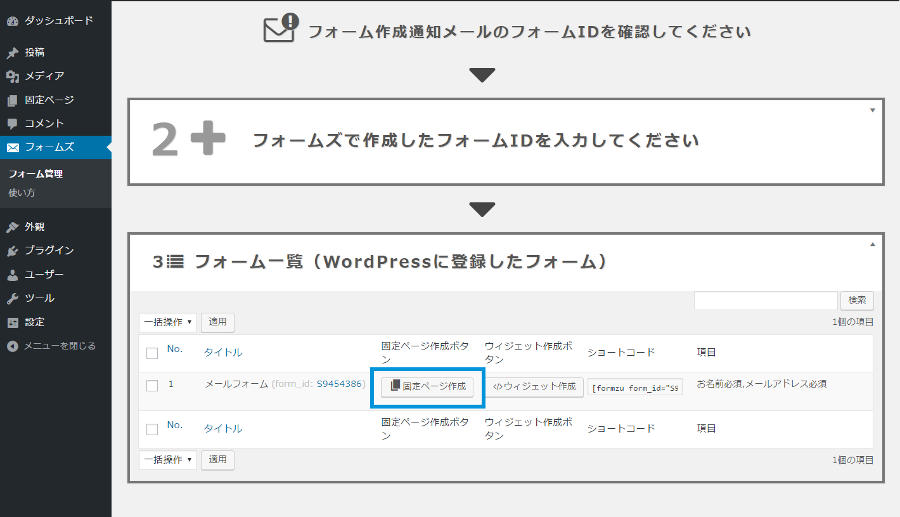This screenshot has height=517, width=900.
Task: Click the pages icon beside 固定ページ
Action: [x=13, y=100]
